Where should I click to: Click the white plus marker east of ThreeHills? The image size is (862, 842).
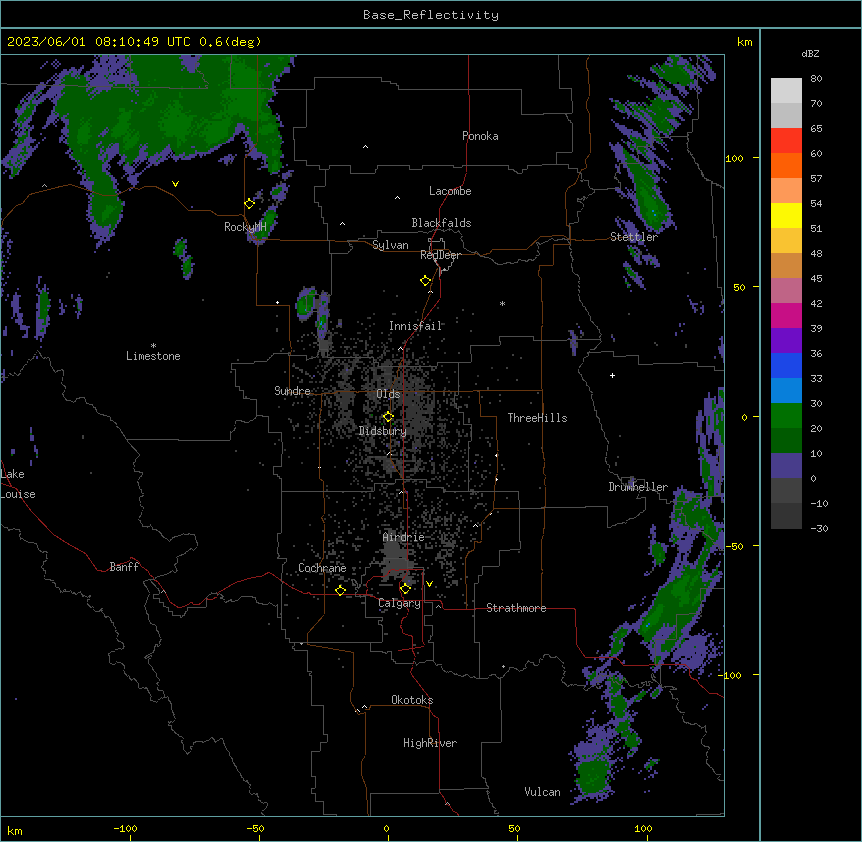(x=612, y=375)
